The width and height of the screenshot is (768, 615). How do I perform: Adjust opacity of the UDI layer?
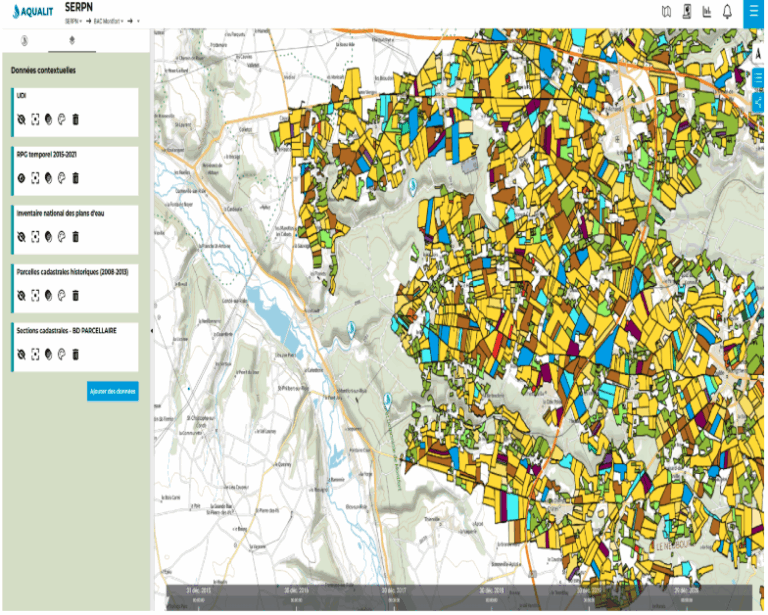click(48, 119)
